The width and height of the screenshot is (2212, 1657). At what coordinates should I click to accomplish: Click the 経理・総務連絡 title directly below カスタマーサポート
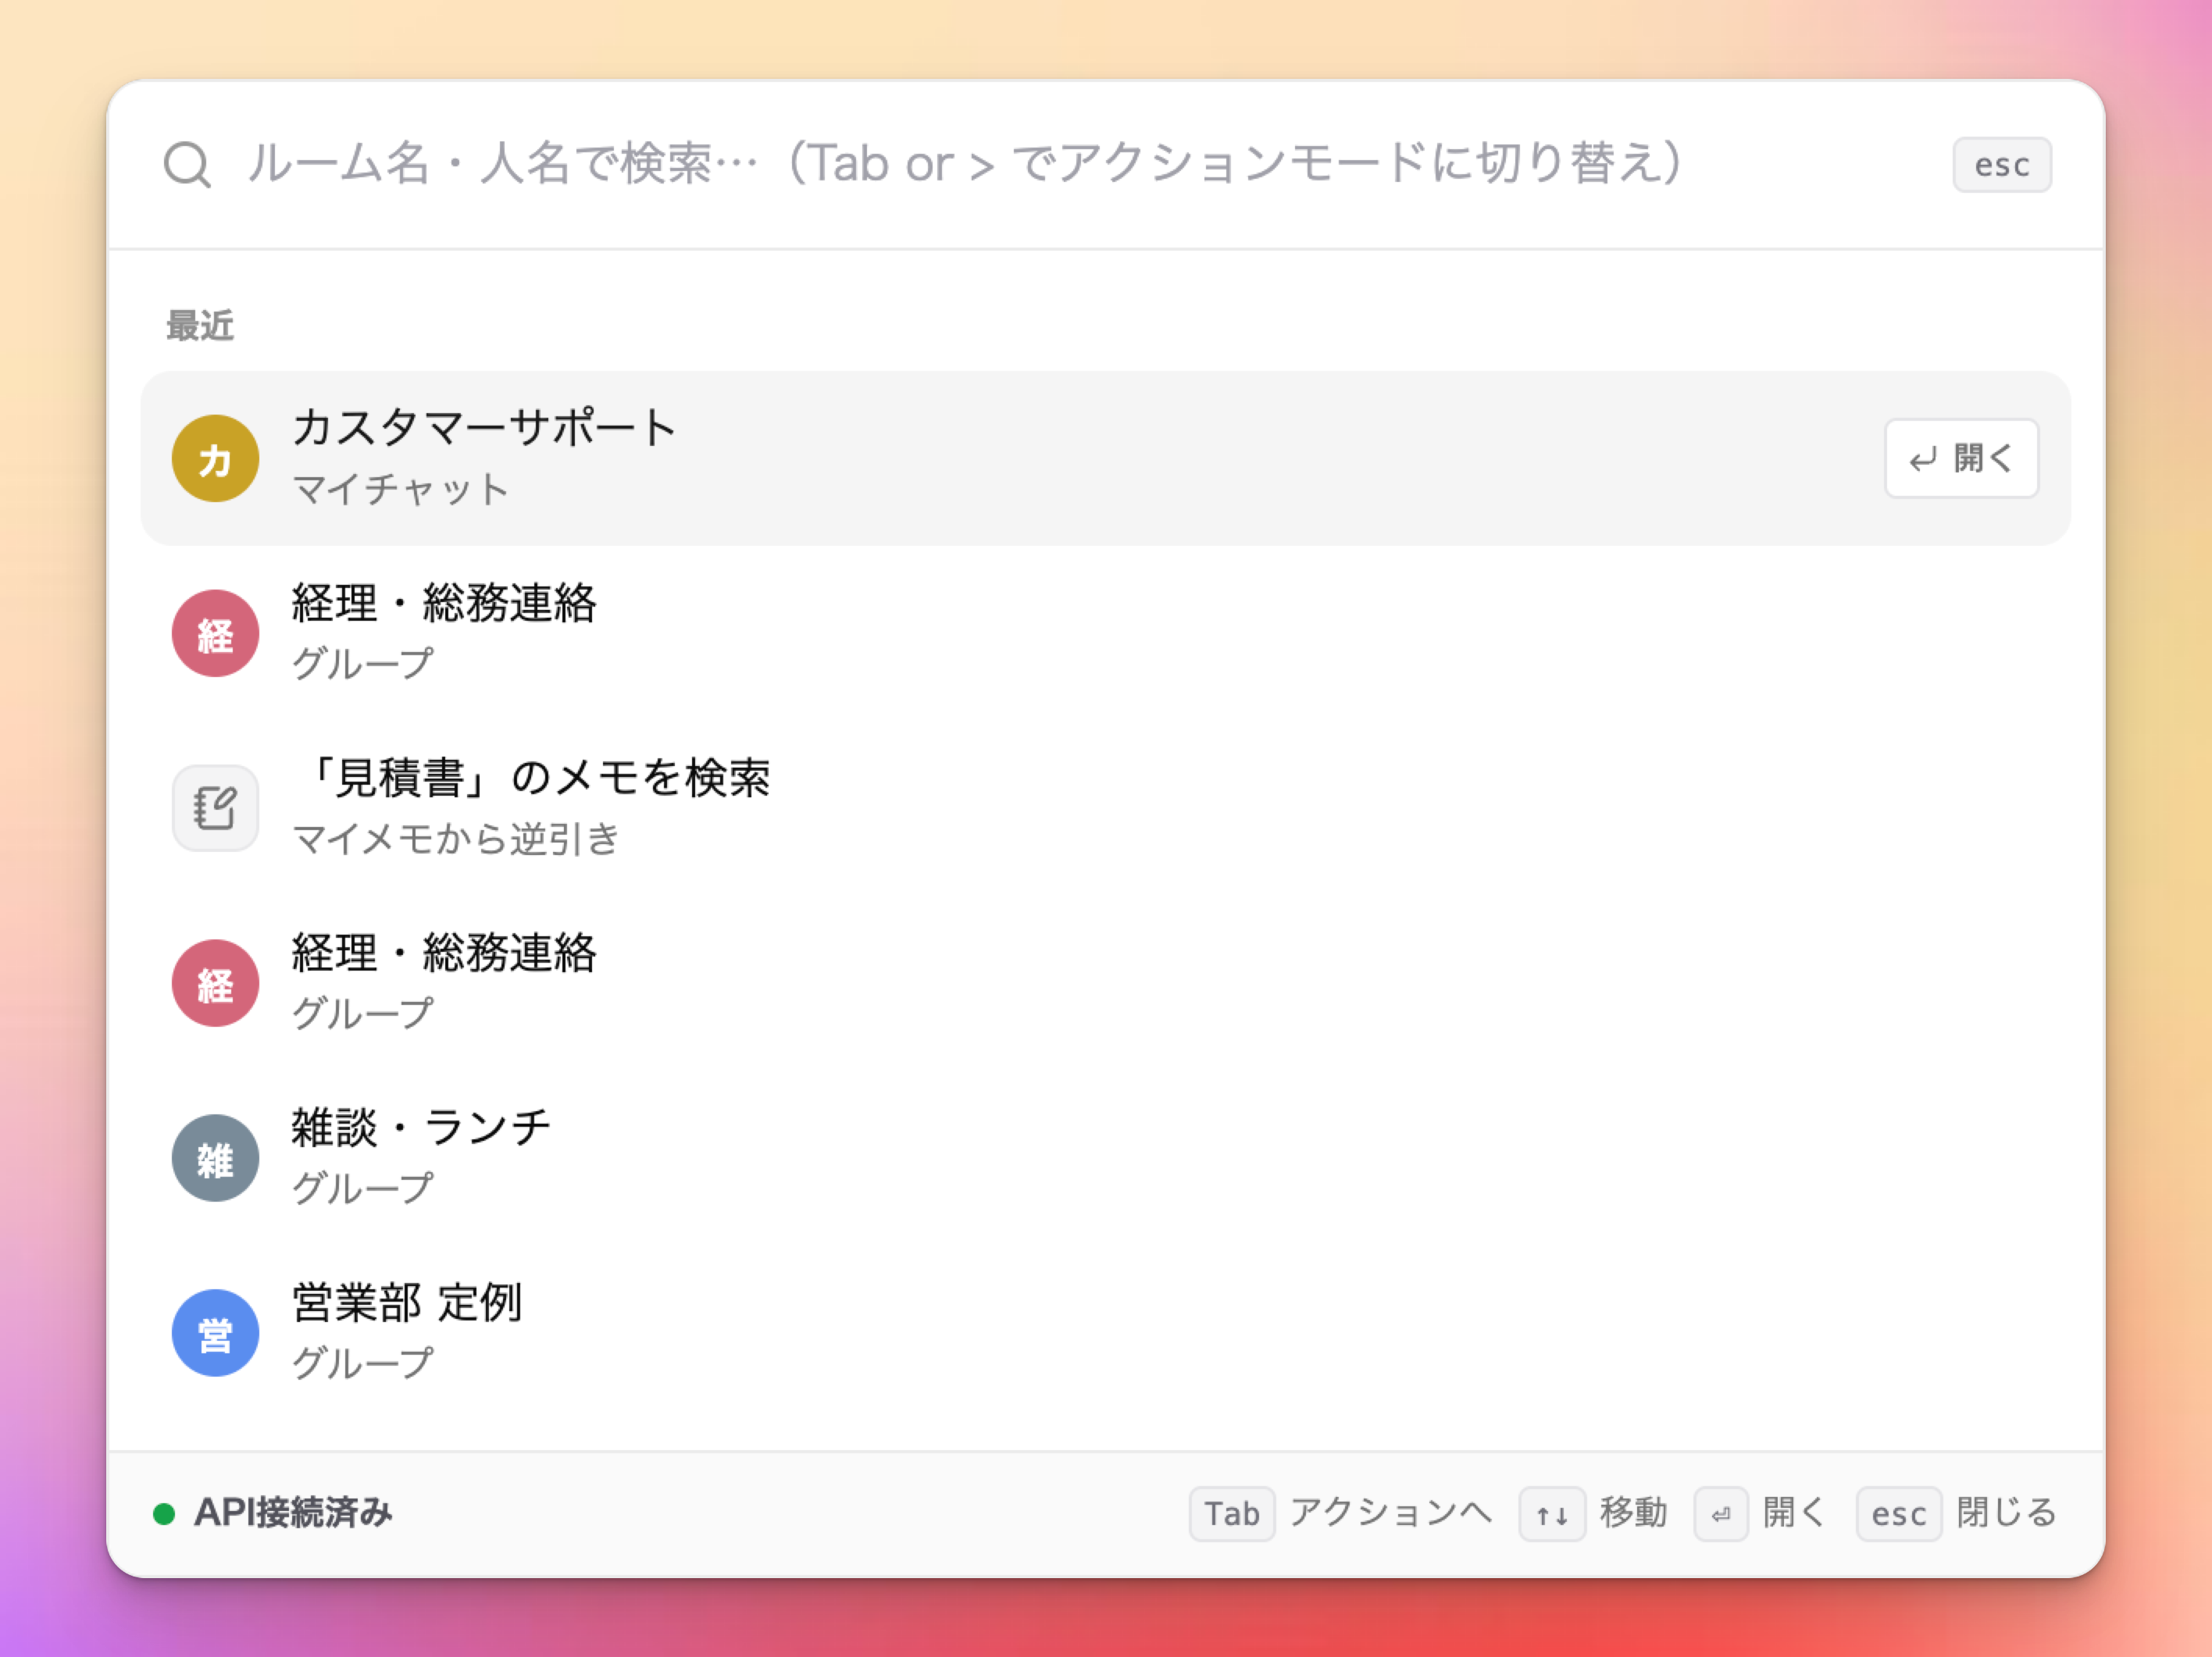tap(444, 603)
